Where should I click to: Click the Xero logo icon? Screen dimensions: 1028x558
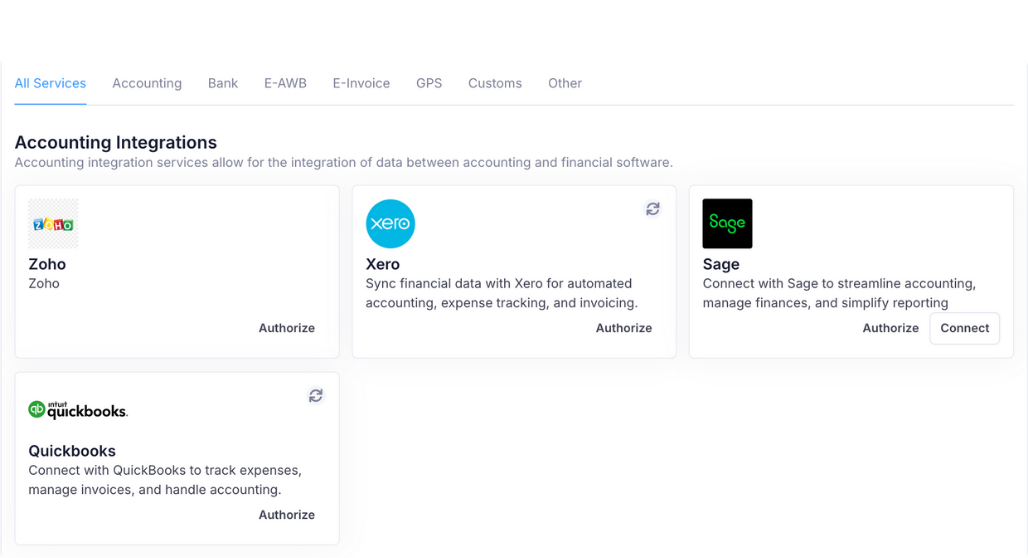click(390, 224)
